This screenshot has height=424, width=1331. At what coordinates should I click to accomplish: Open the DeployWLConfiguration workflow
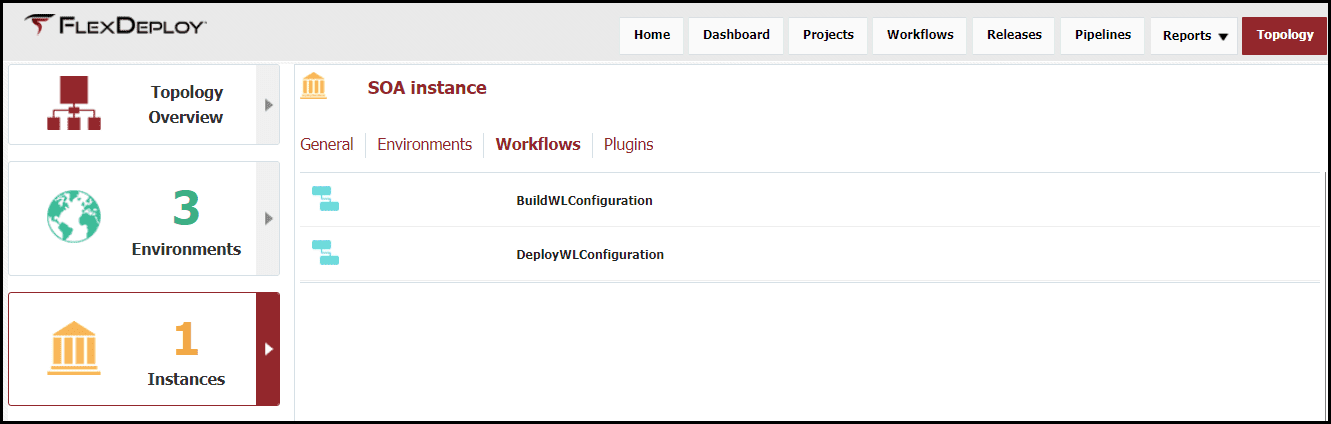point(590,254)
